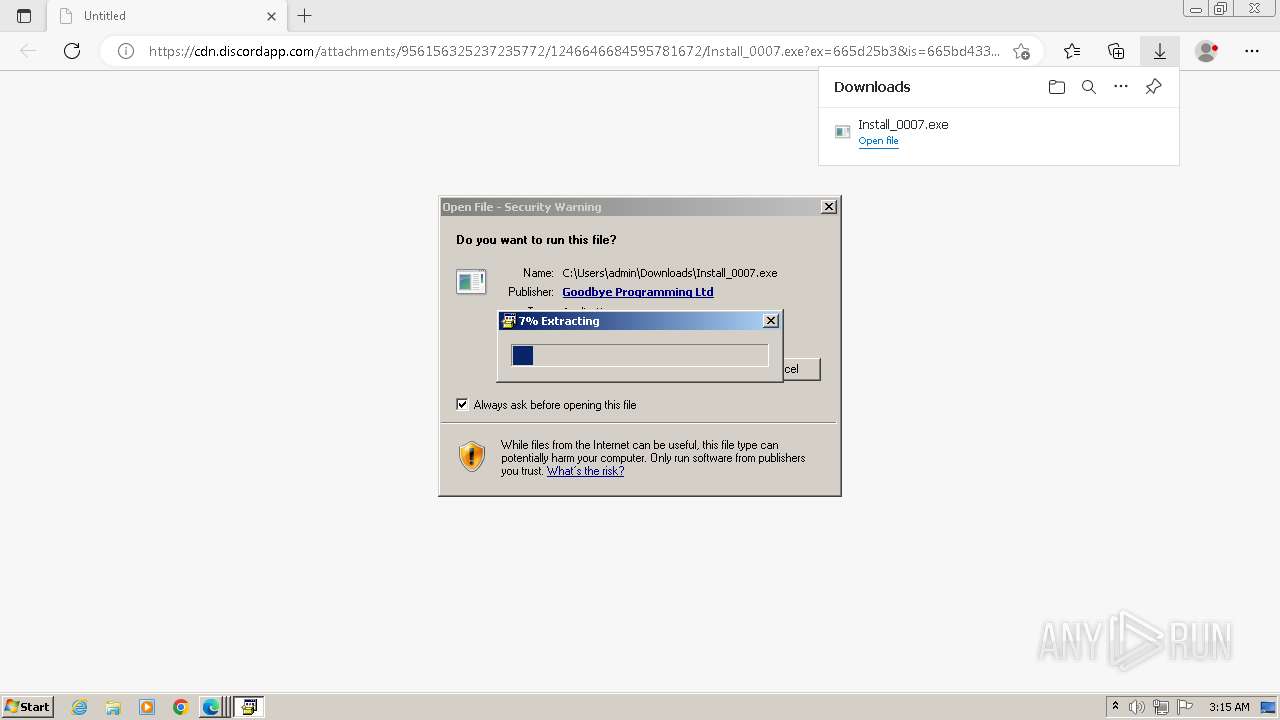Open the tab actions menu icon
The width and height of the screenshot is (1280, 720).
tap(24, 16)
